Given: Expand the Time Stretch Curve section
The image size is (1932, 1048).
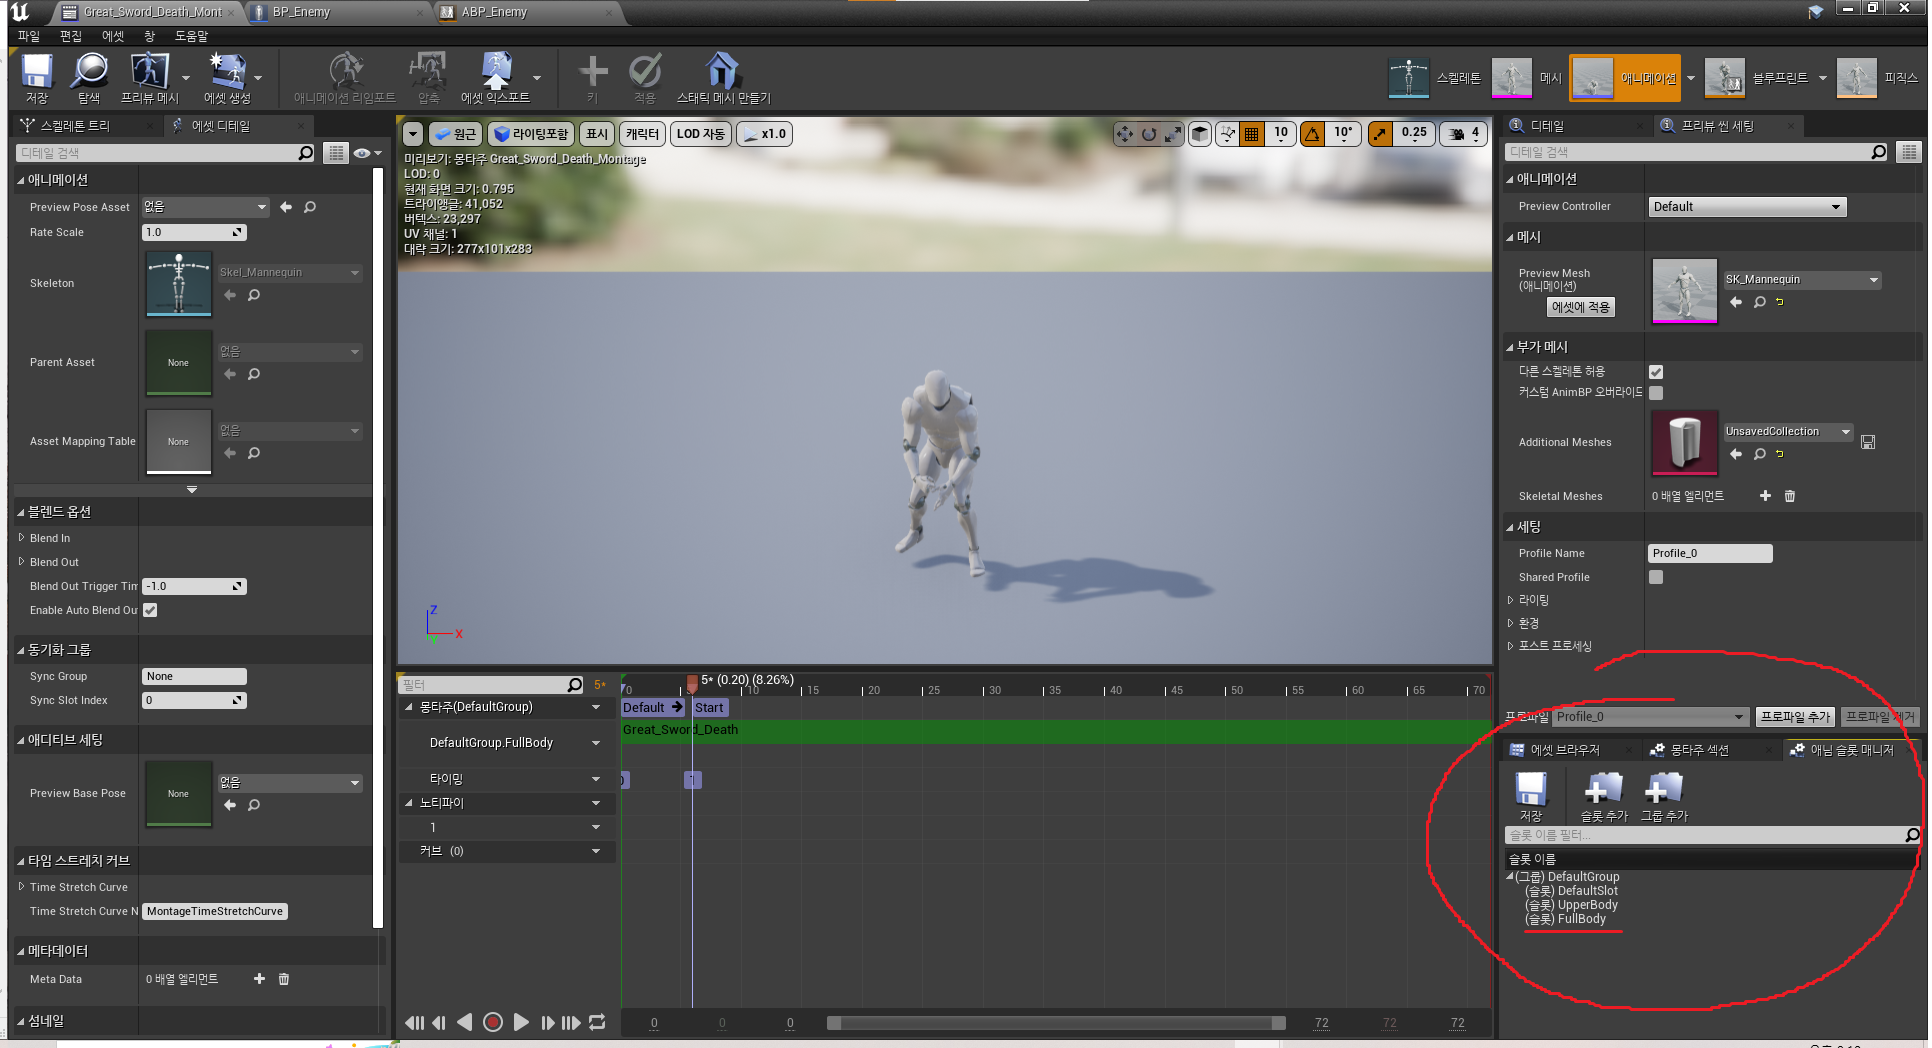Looking at the screenshot, I should click(22, 887).
